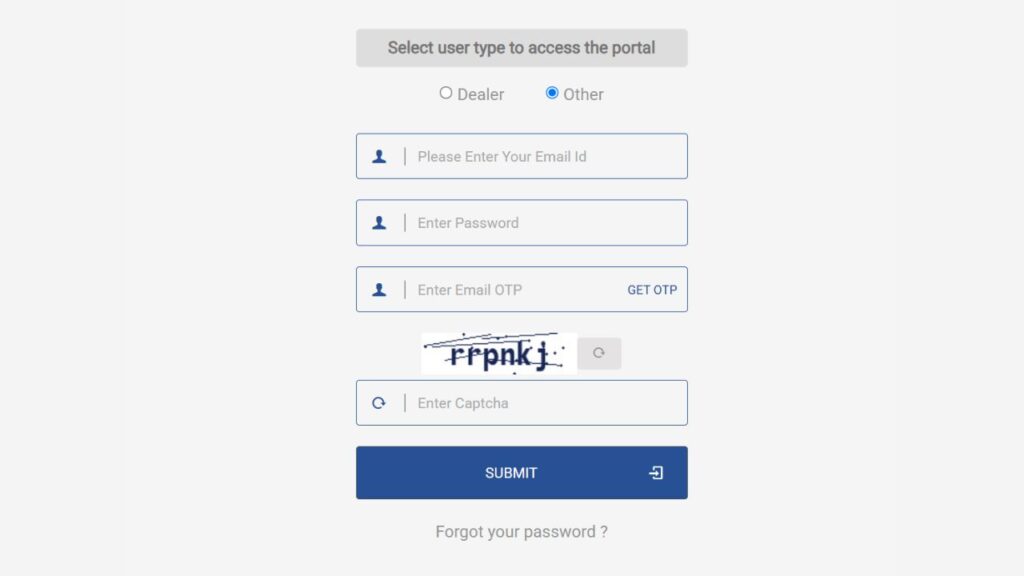Click the refresh icon inside the captcha field
Image resolution: width=1024 pixels, height=576 pixels.
379,403
